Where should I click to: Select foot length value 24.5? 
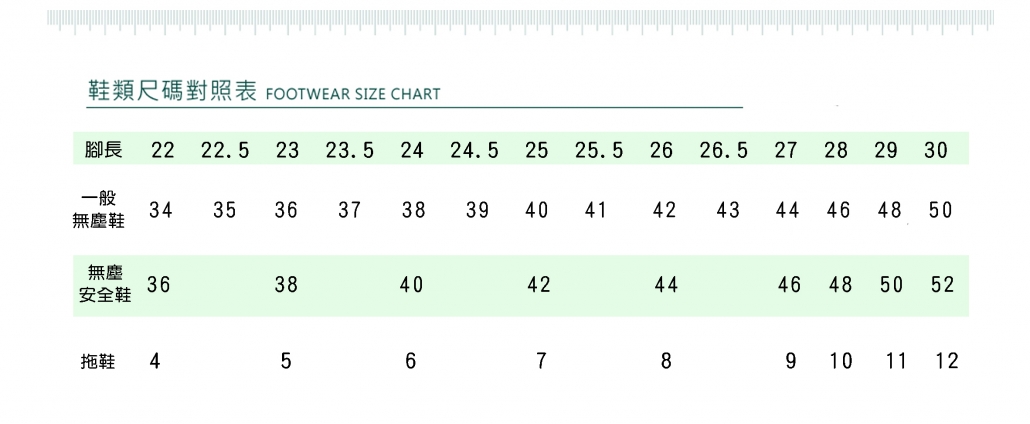click(474, 151)
